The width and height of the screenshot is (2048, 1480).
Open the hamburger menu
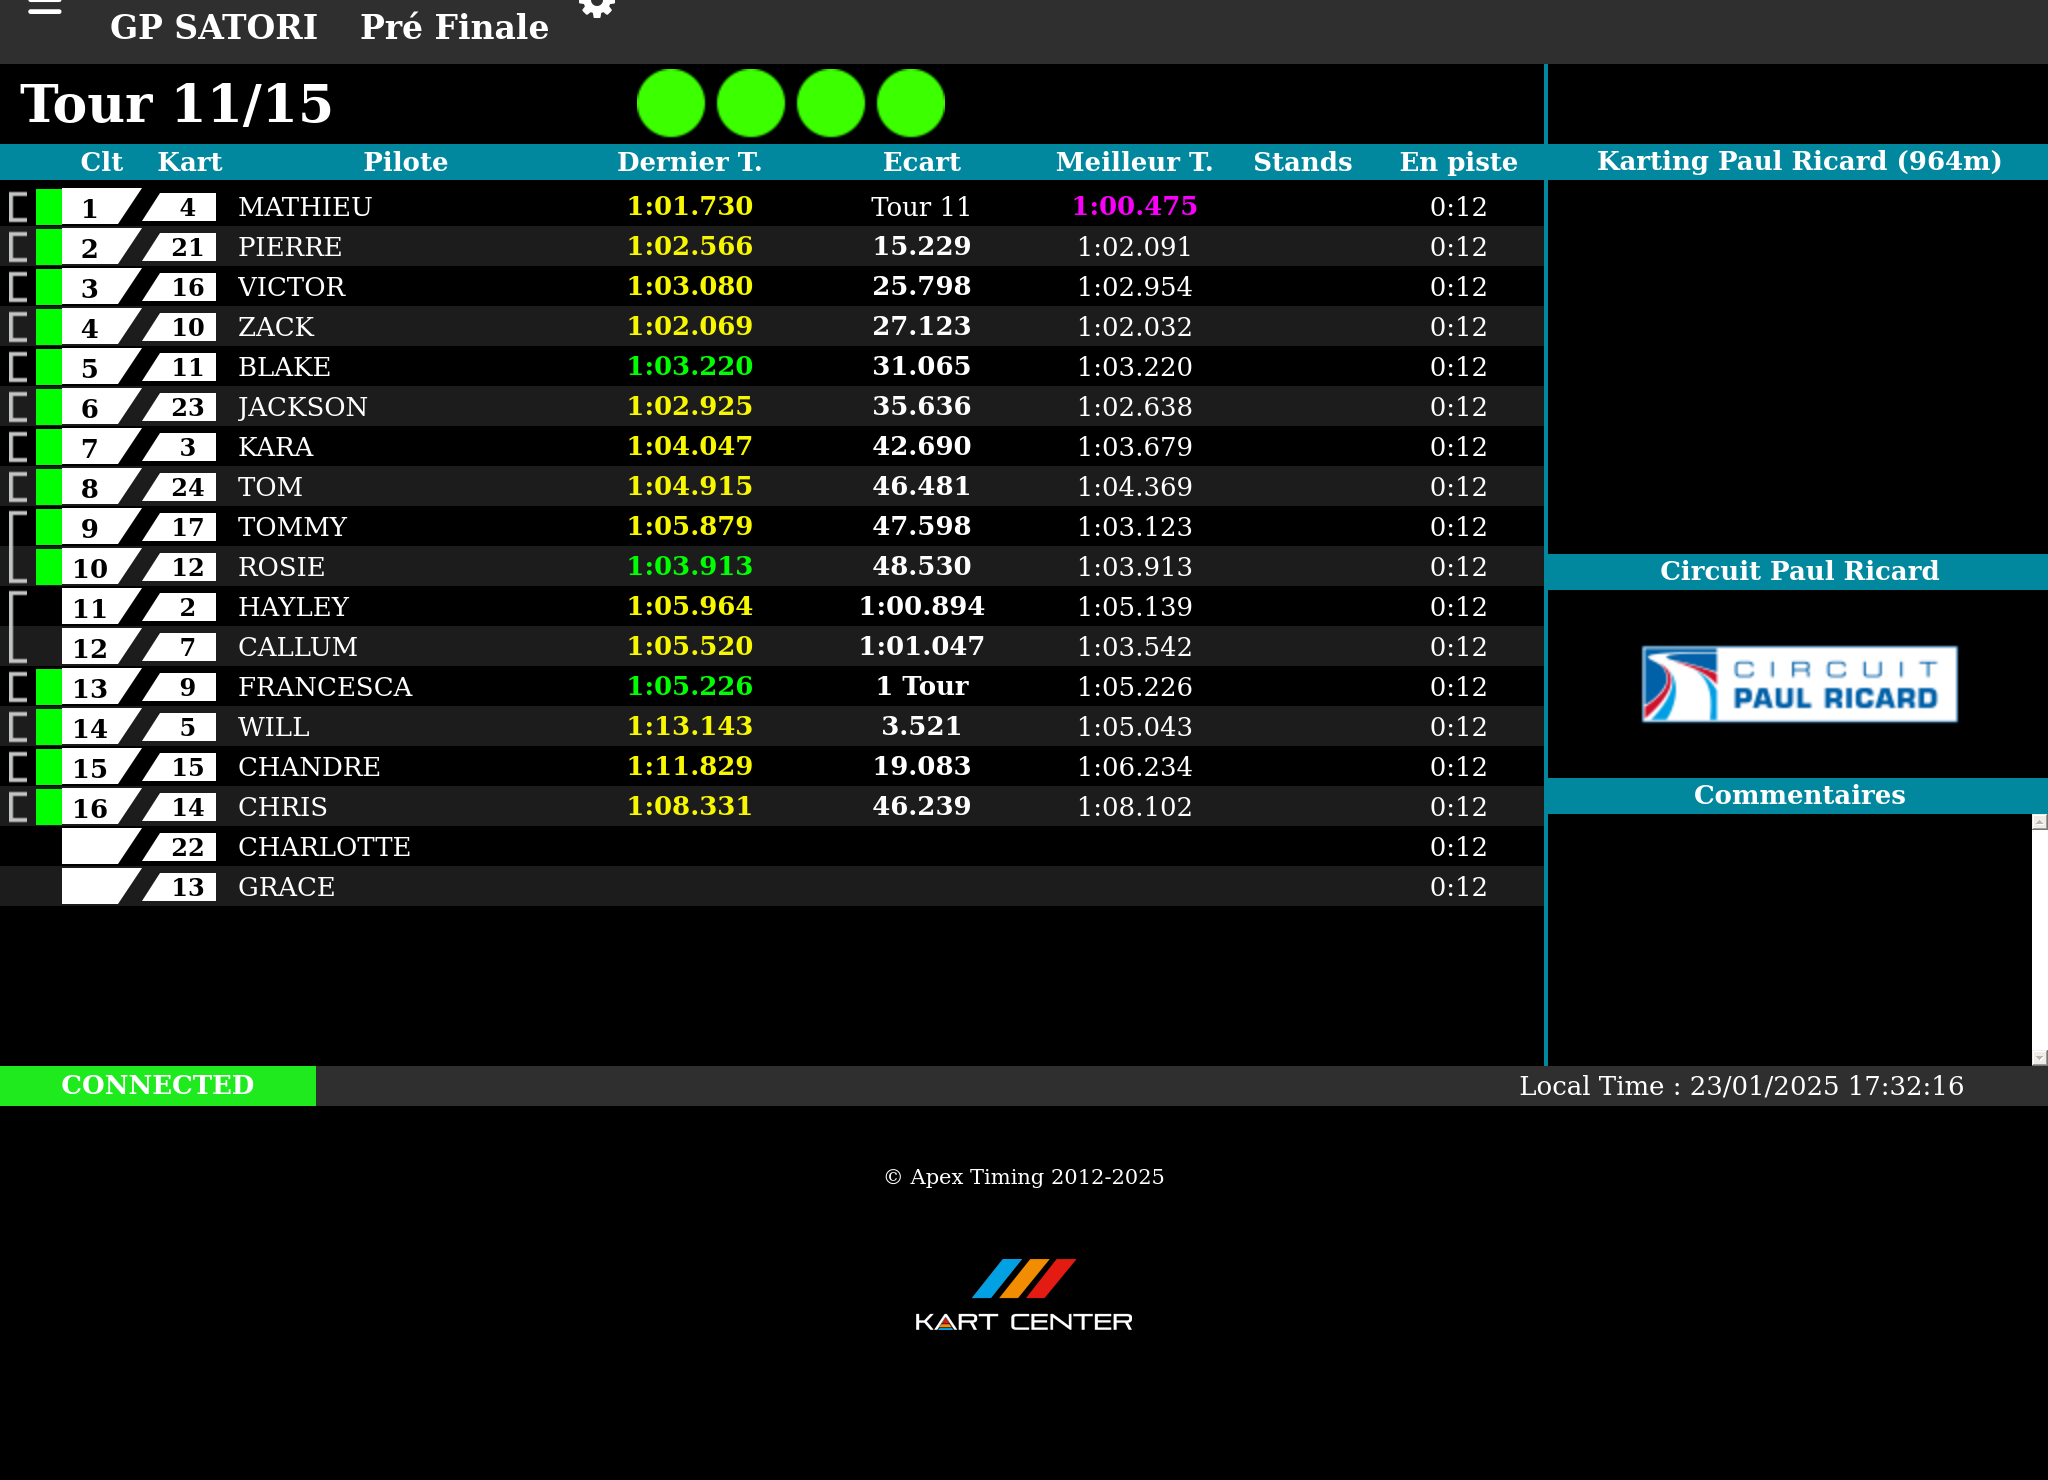click(45, 8)
